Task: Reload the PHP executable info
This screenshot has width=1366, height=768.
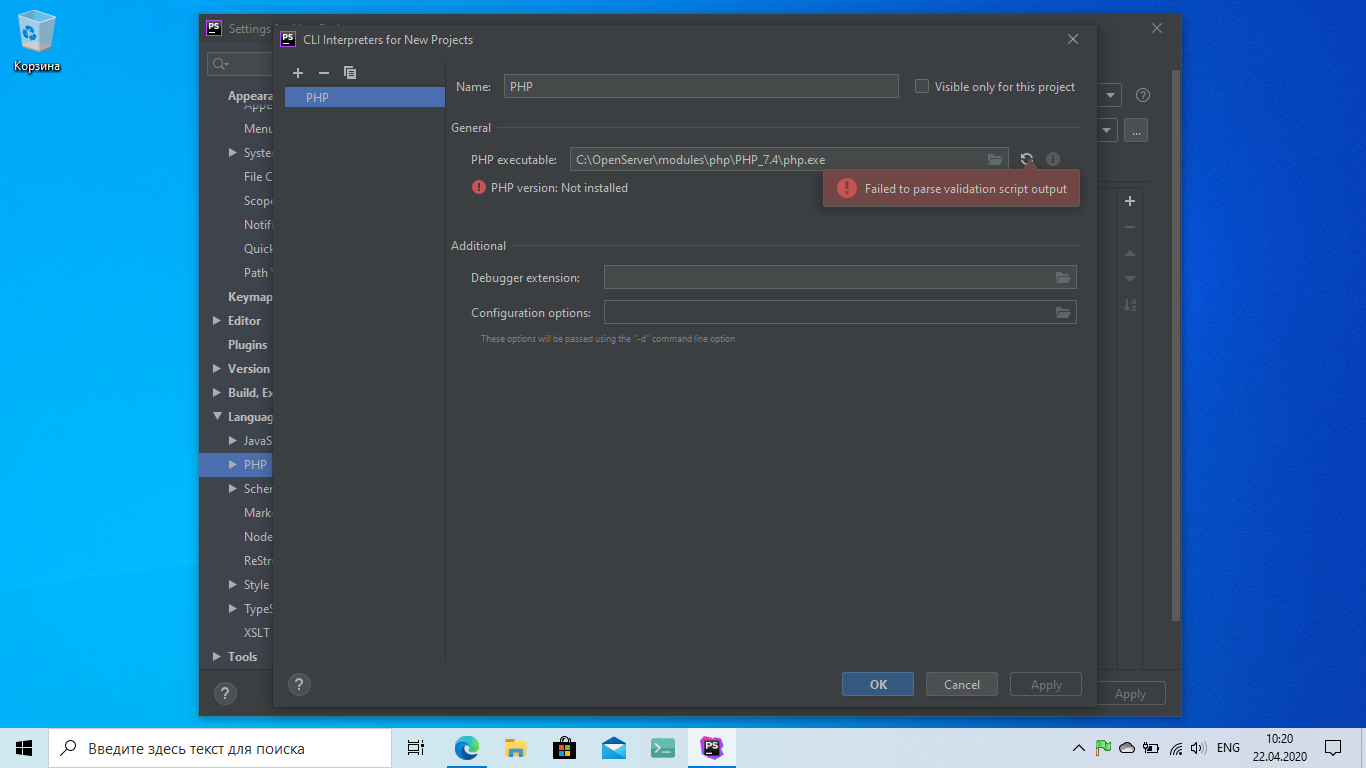Action: click(x=1026, y=159)
